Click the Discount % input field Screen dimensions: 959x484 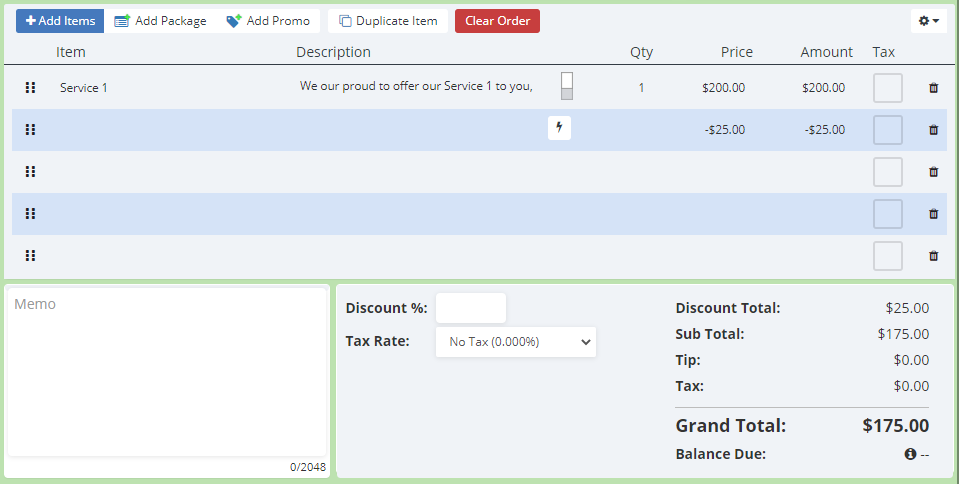coord(471,308)
